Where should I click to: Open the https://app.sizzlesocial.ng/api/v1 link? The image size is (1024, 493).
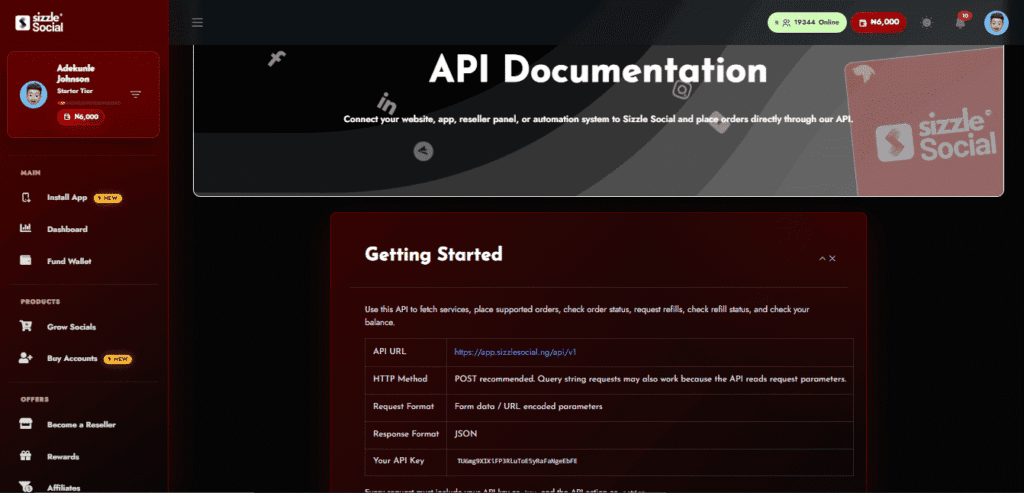point(515,351)
